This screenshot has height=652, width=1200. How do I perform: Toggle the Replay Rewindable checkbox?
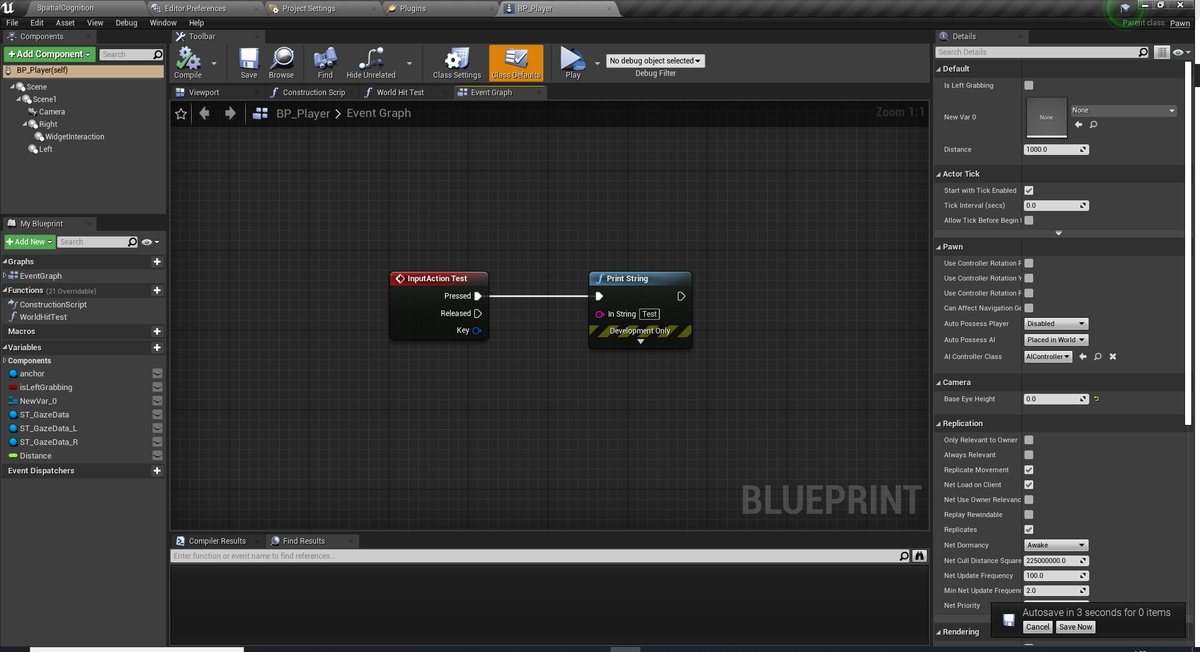point(1029,515)
